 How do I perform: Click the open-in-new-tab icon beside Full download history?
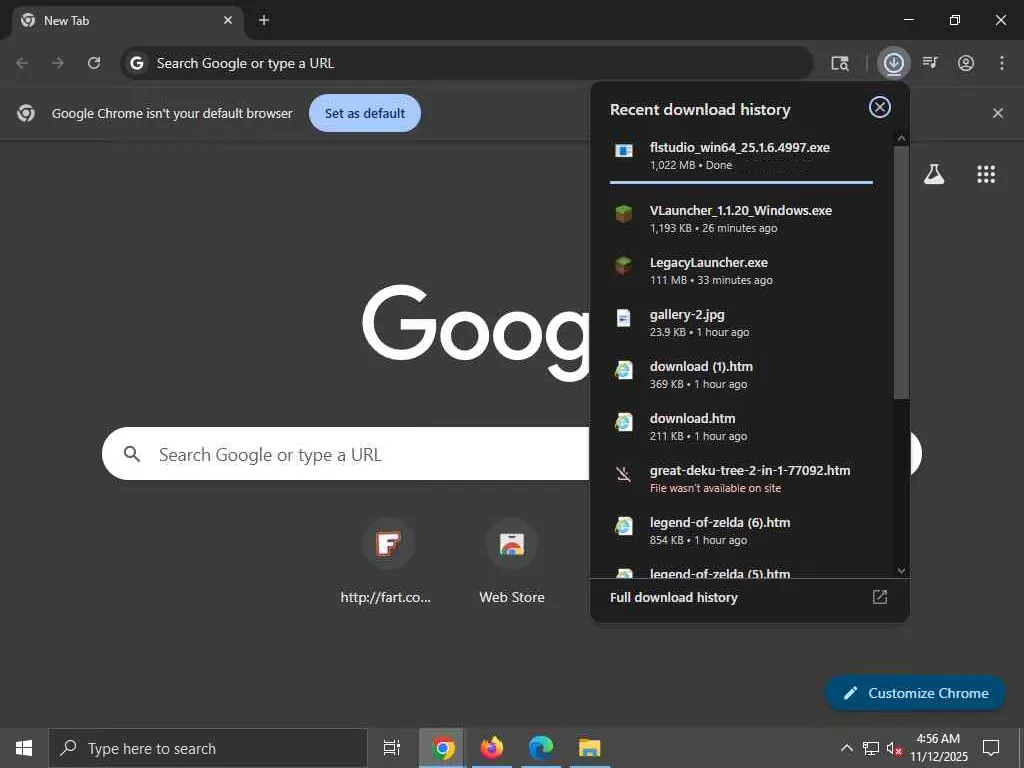point(880,597)
